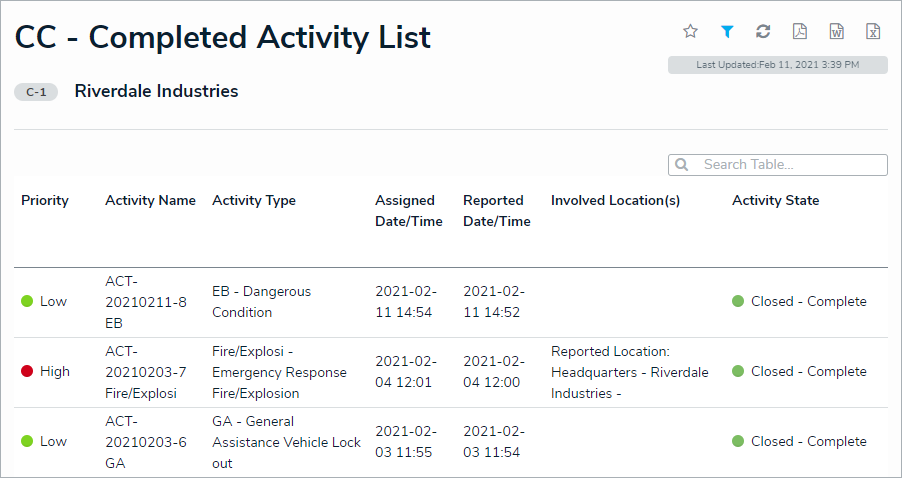902x478 pixels.
Task: Export the report to PDF
Action: pos(800,31)
